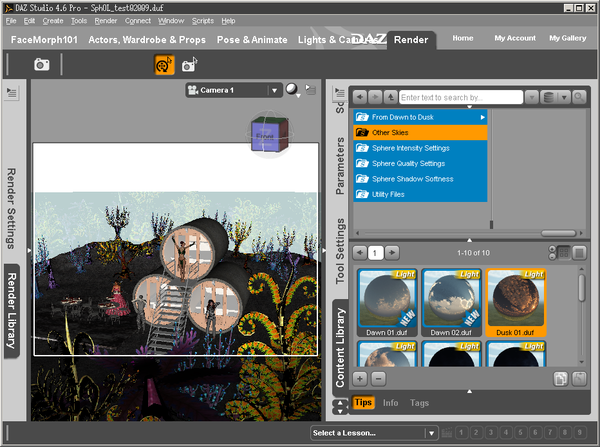Select the Info tab
This screenshot has height=447, width=600.
click(390, 403)
